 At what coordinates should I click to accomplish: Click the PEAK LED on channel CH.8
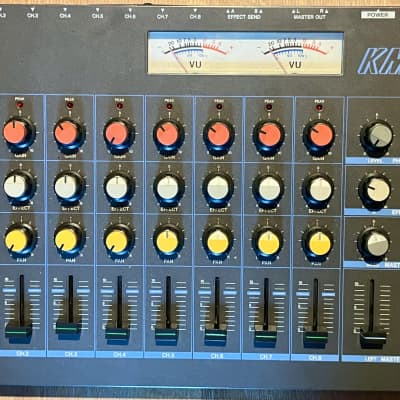point(319,107)
